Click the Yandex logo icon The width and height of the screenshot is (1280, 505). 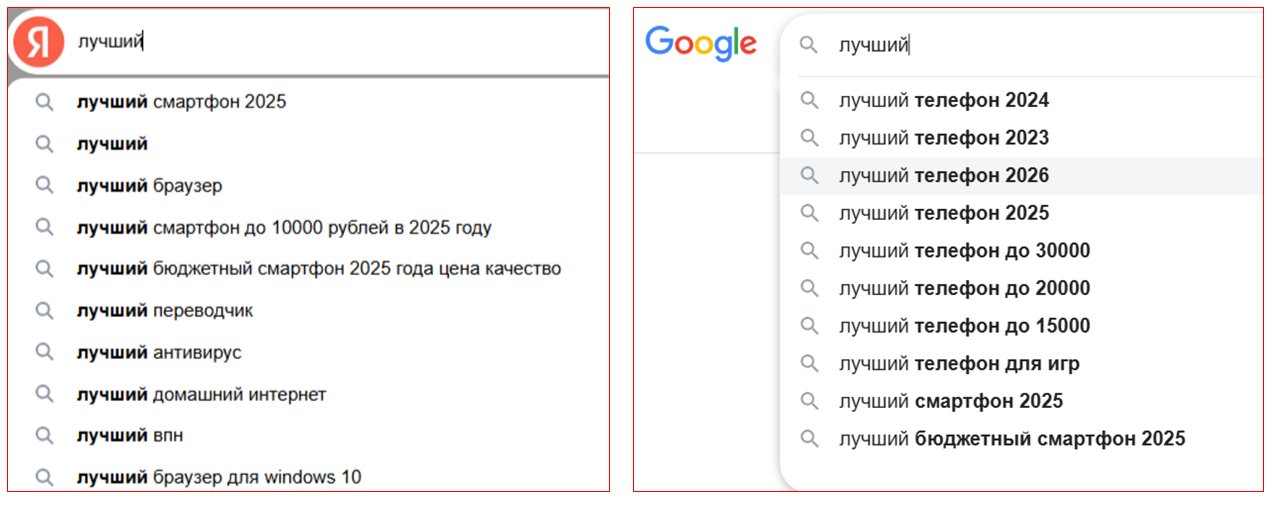tap(39, 43)
